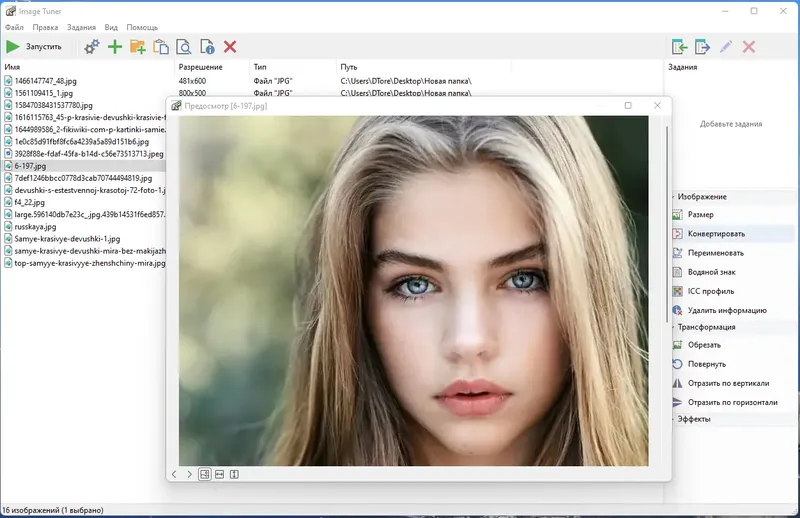The height and width of the screenshot is (518, 800).
Task: Collapse the Изображение section
Action: coord(671,197)
